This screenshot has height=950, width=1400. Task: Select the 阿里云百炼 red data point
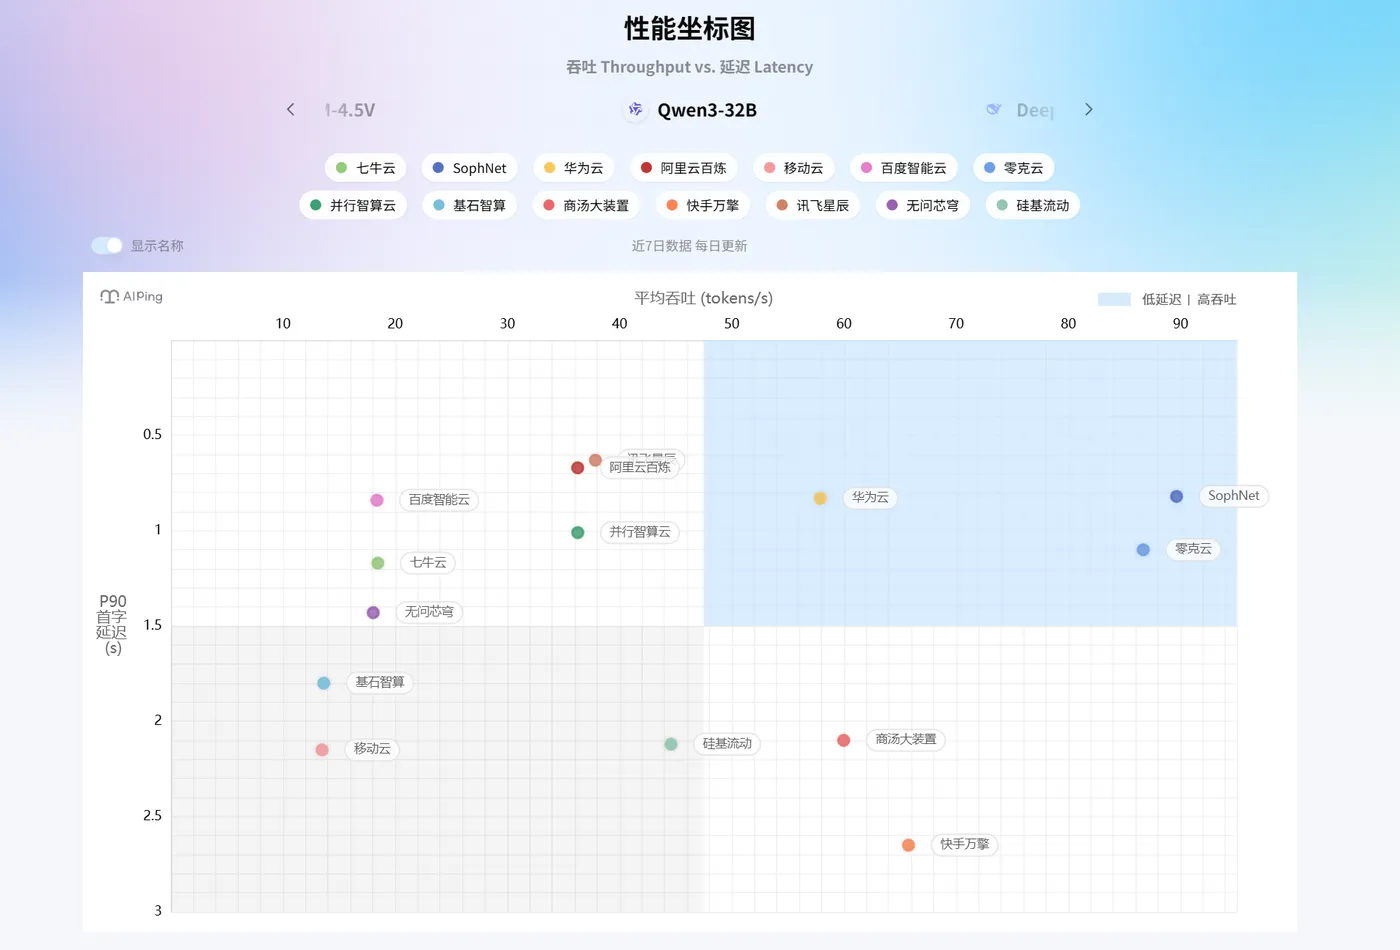577,468
